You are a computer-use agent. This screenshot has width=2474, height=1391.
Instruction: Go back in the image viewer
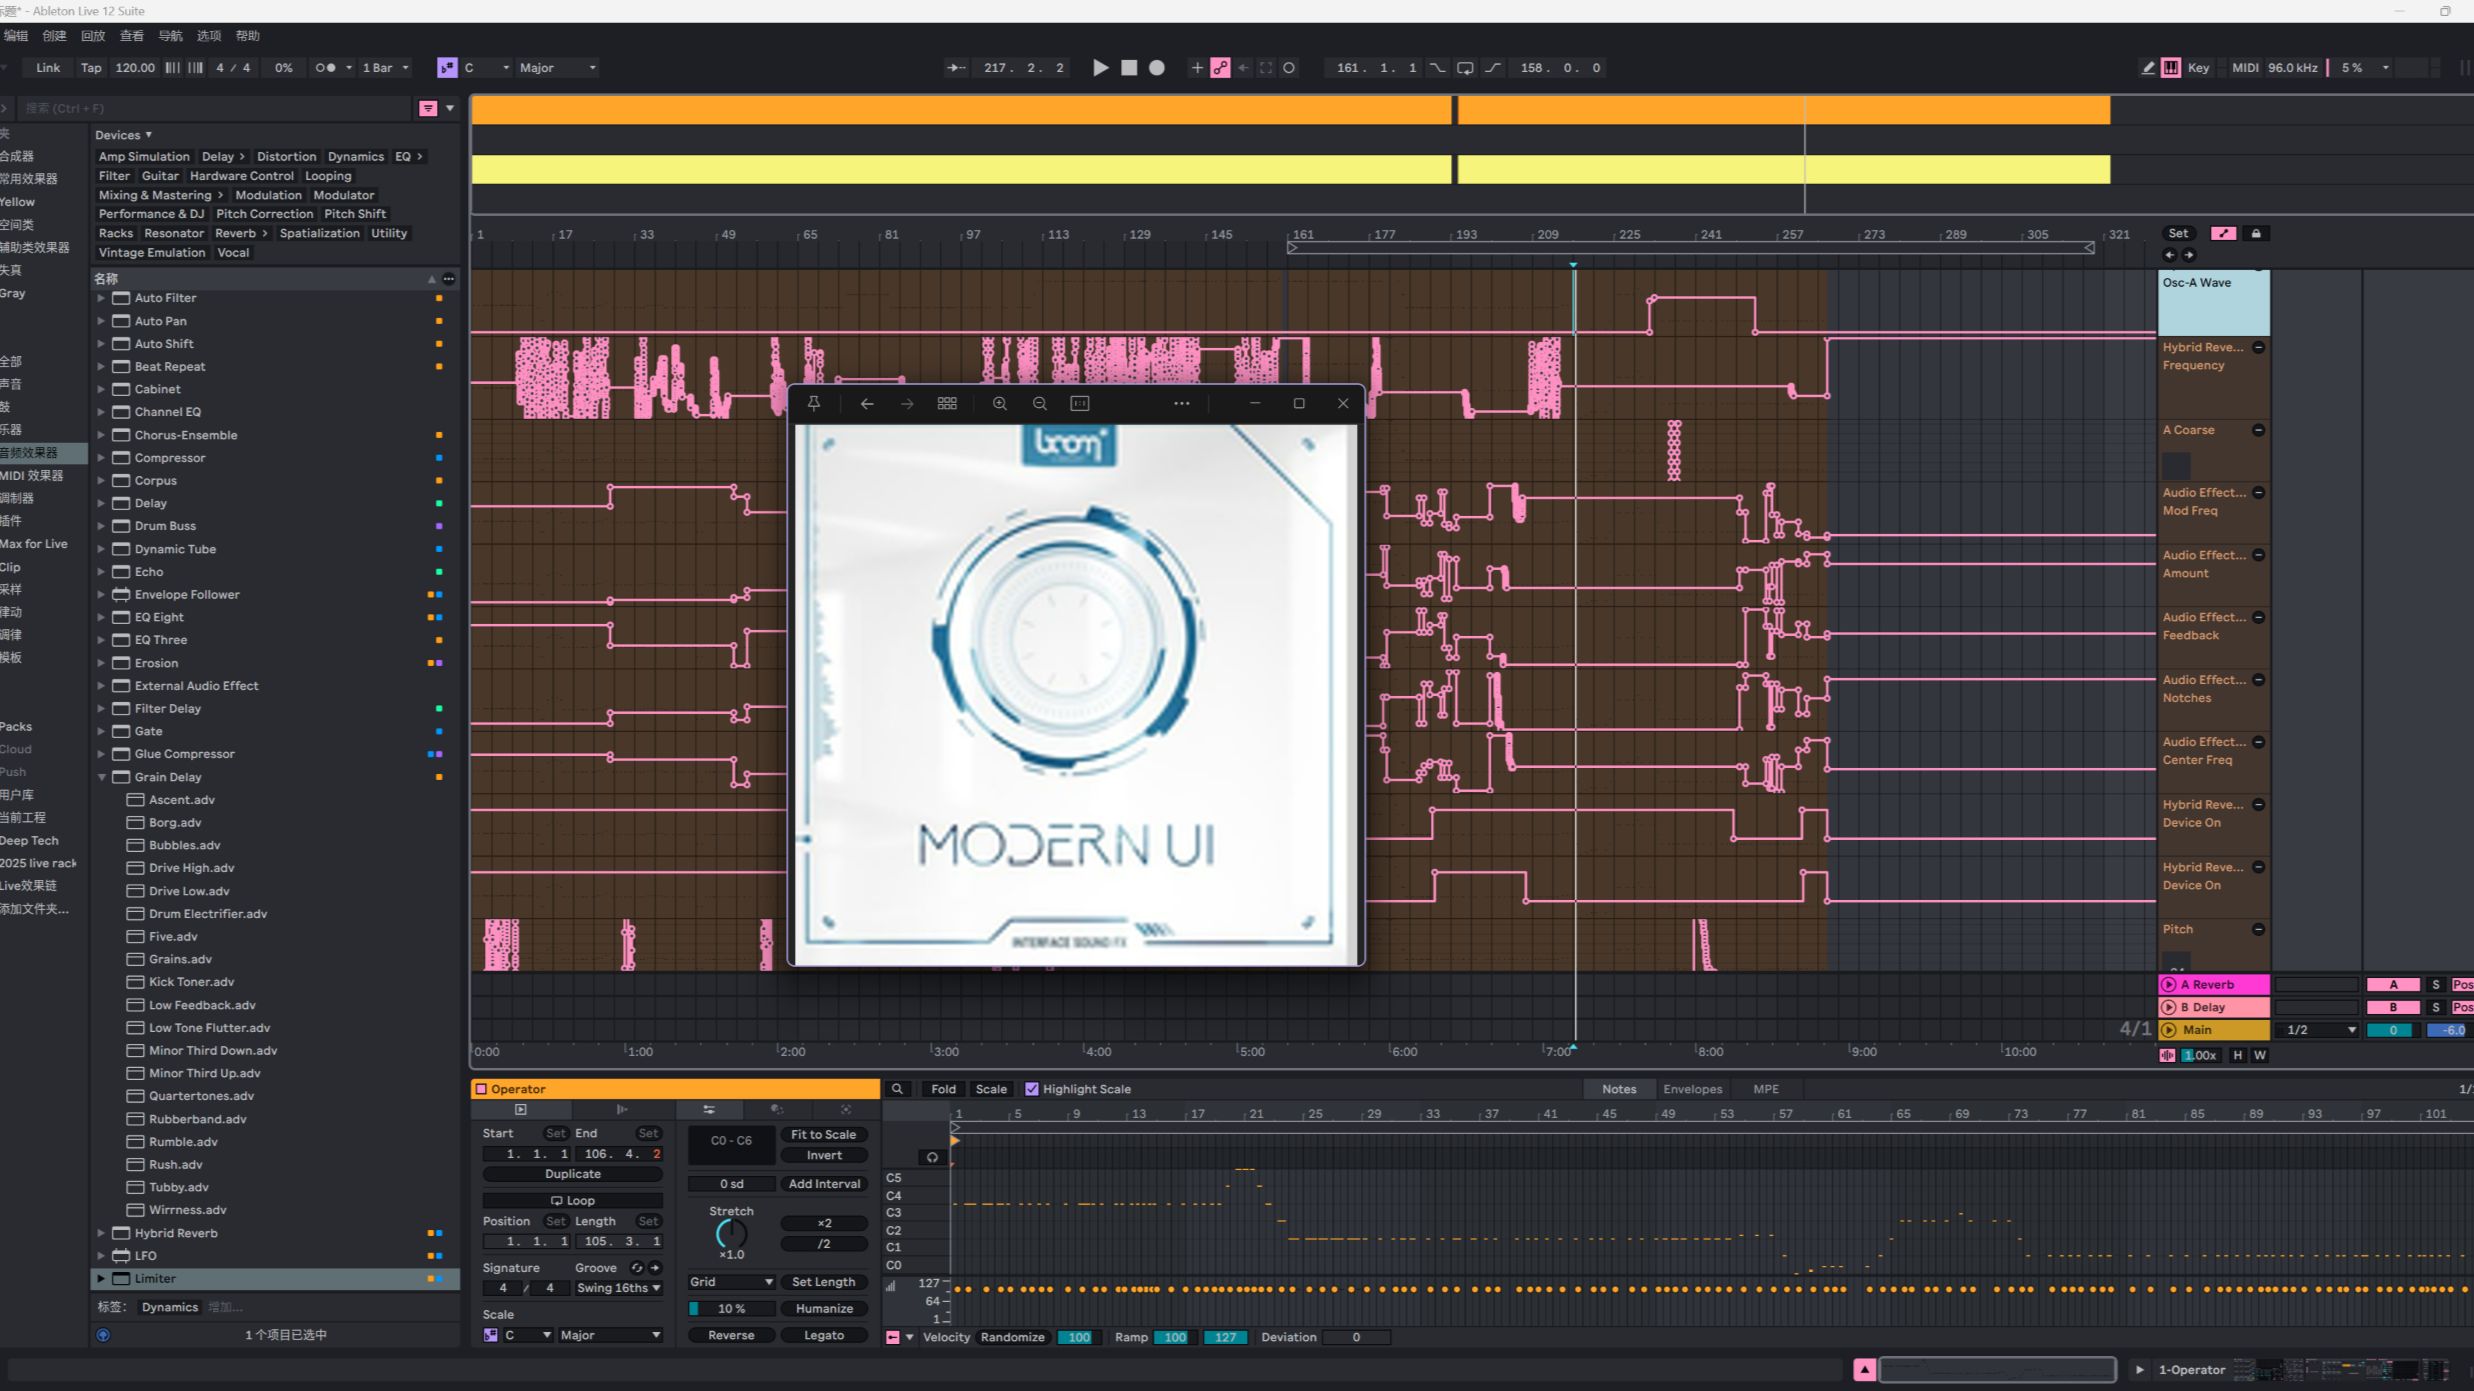[x=867, y=403]
